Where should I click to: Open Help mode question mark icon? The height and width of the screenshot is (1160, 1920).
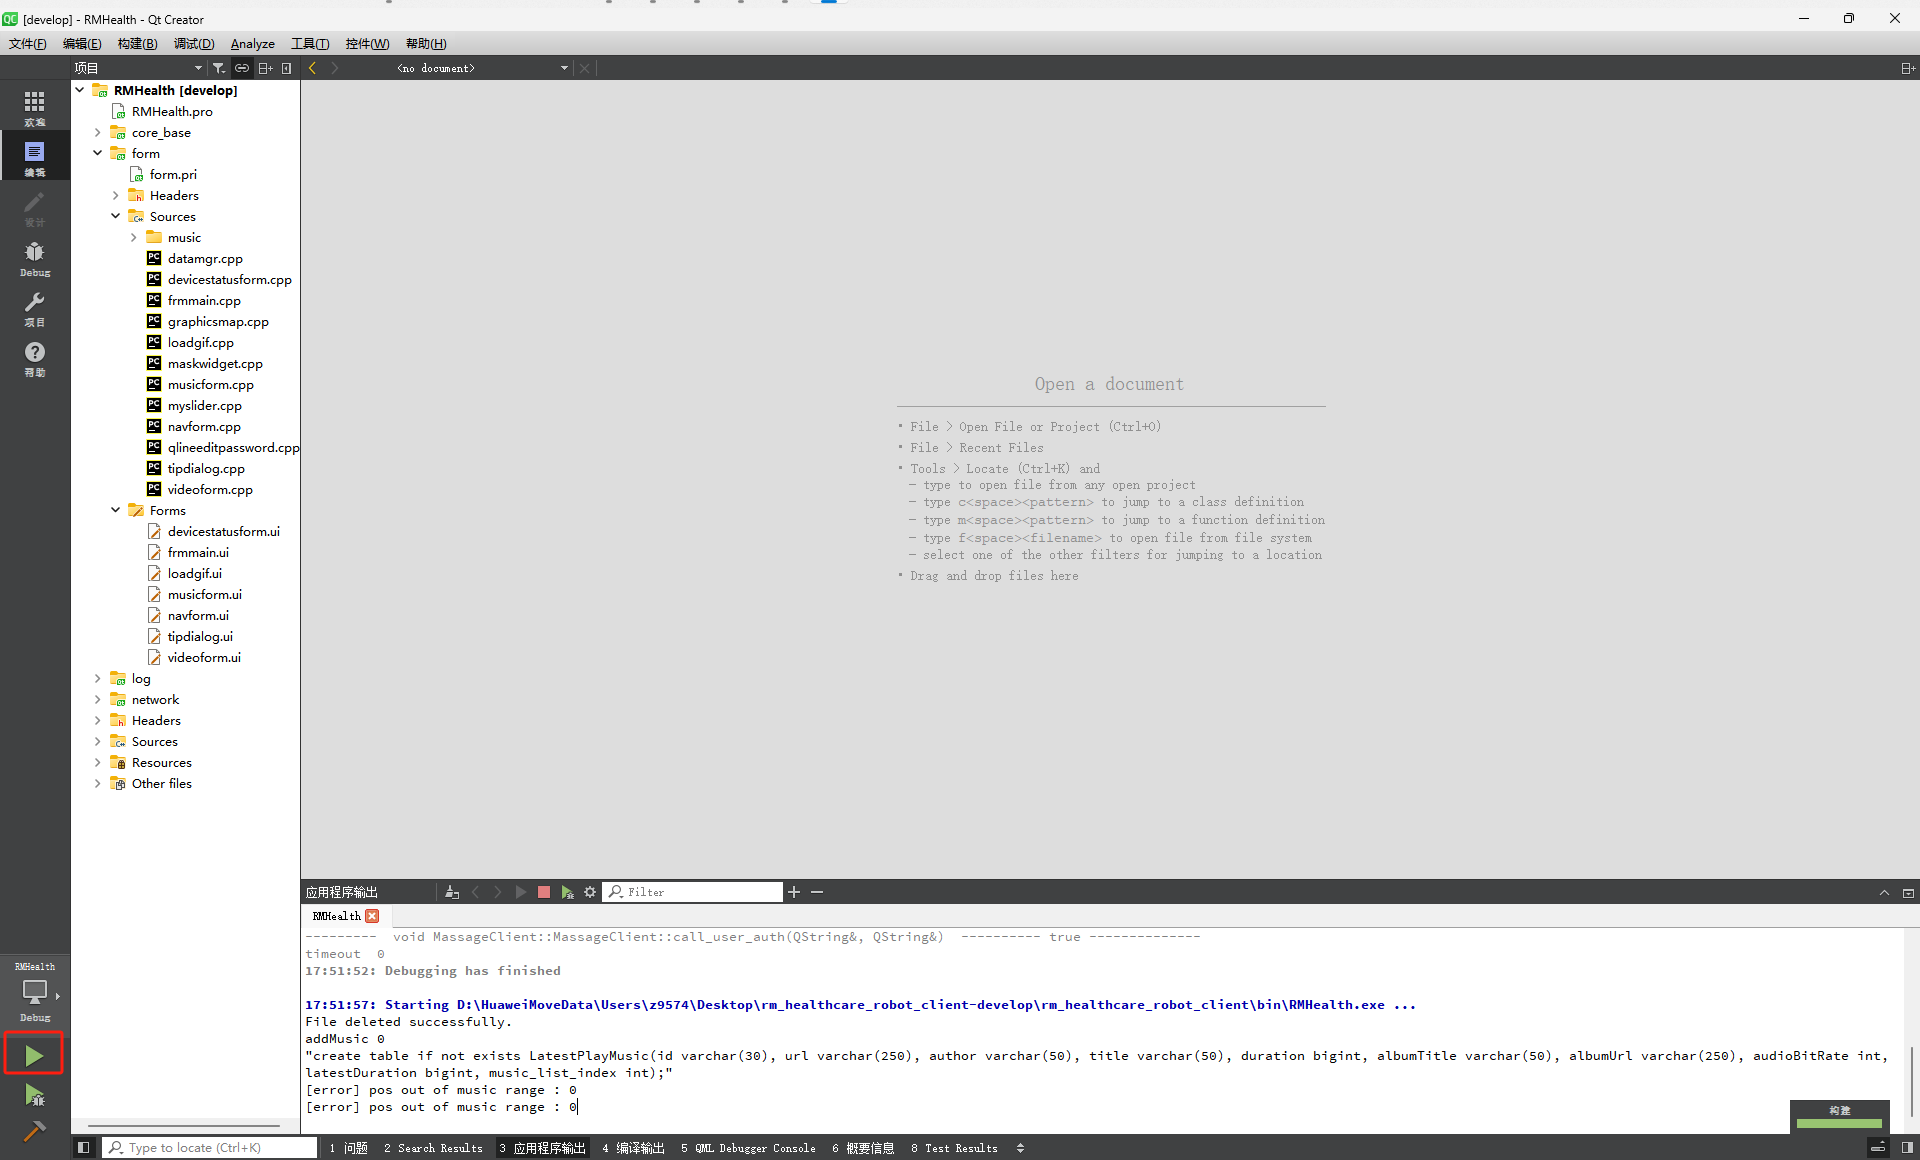[x=35, y=357]
